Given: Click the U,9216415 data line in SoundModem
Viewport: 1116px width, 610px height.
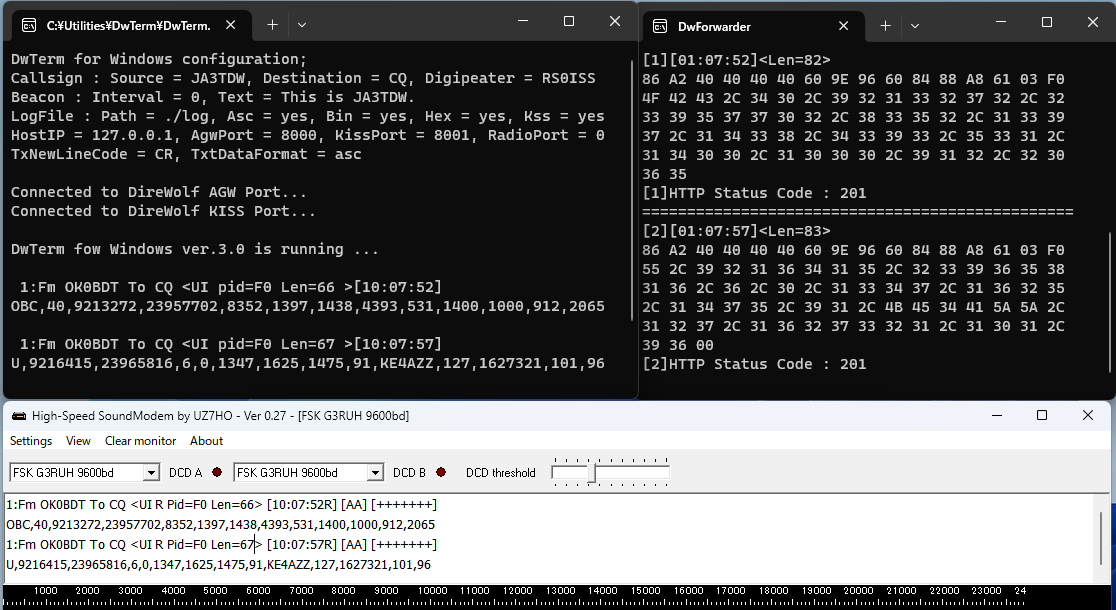Looking at the screenshot, I should tap(219, 564).
